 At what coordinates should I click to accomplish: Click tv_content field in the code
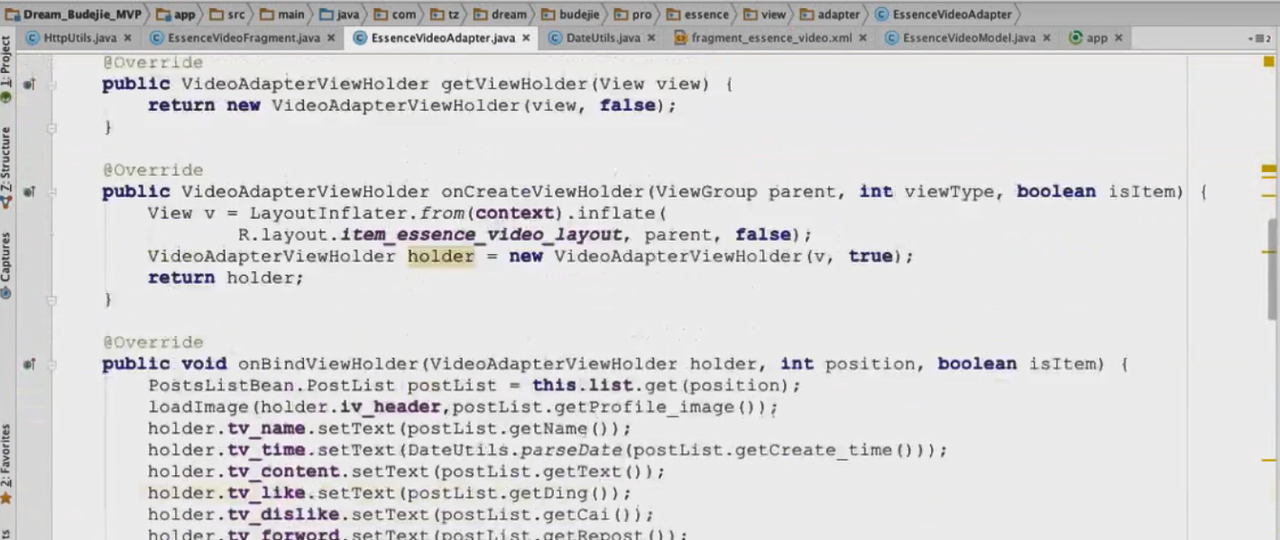[x=284, y=472]
